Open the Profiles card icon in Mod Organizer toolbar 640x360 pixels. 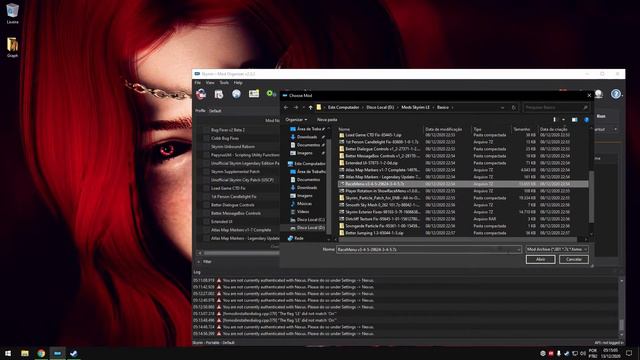click(254, 94)
